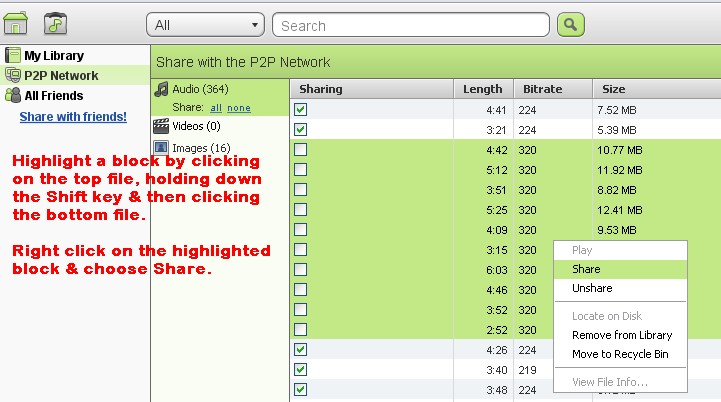Select My Library in the sidebar
The height and width of the screenshot is (402, 721).
(53, 56)
